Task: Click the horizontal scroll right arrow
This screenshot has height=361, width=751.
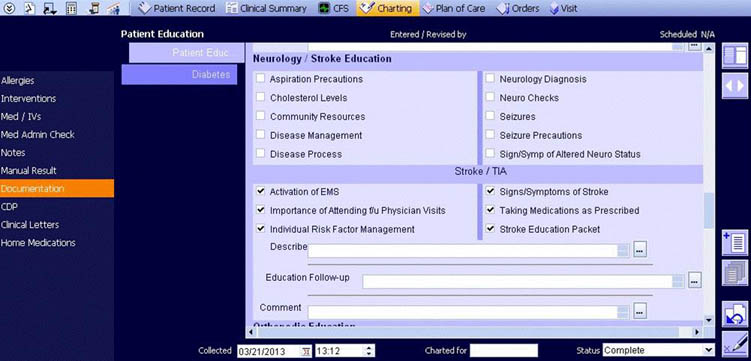Action: (x=697, y=331)
